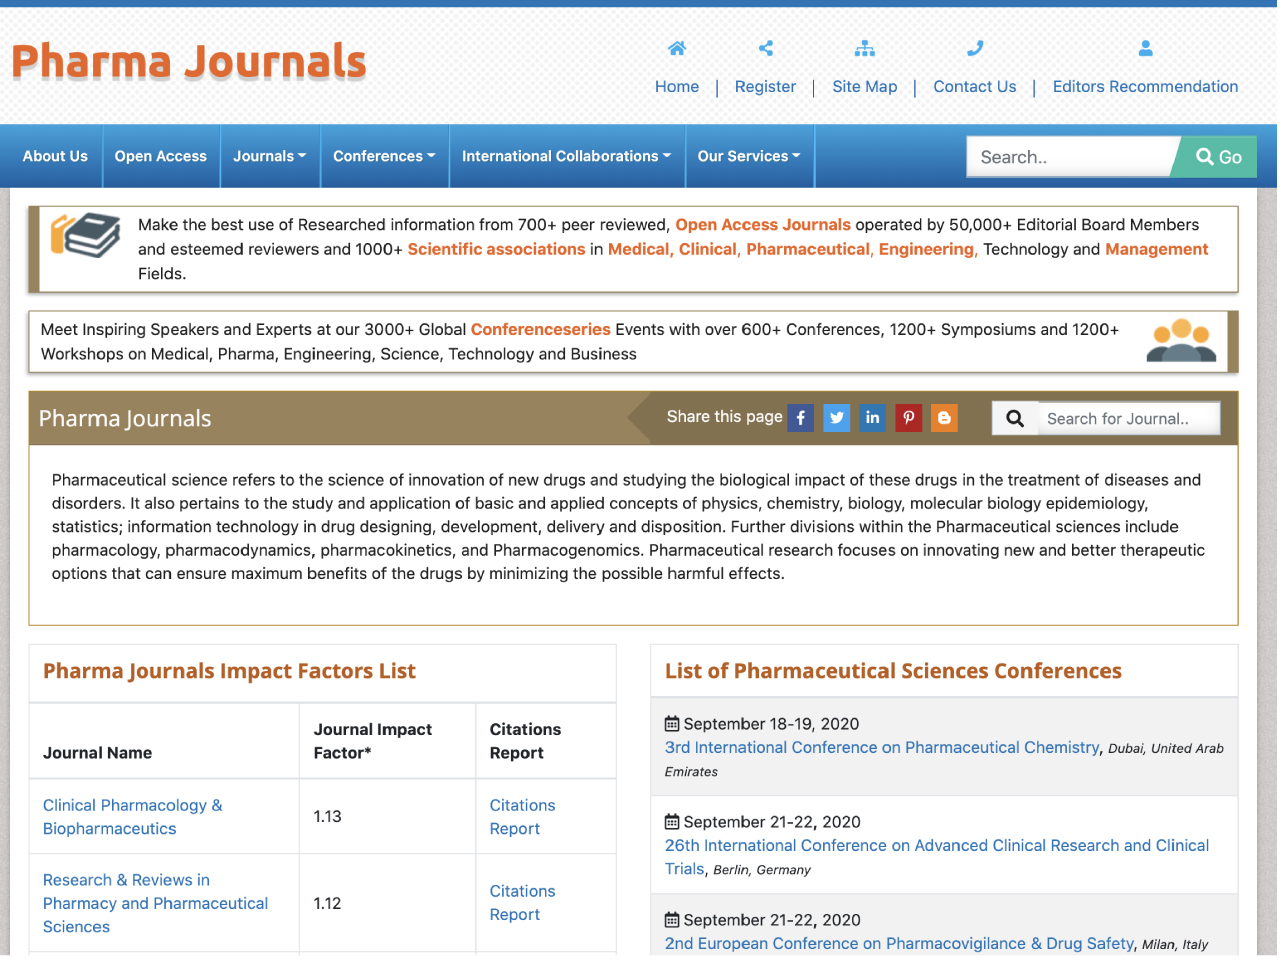Share this page on LinkedIn
The image size is (1280, 960).
pyautogui.click(x=872, y=418)
